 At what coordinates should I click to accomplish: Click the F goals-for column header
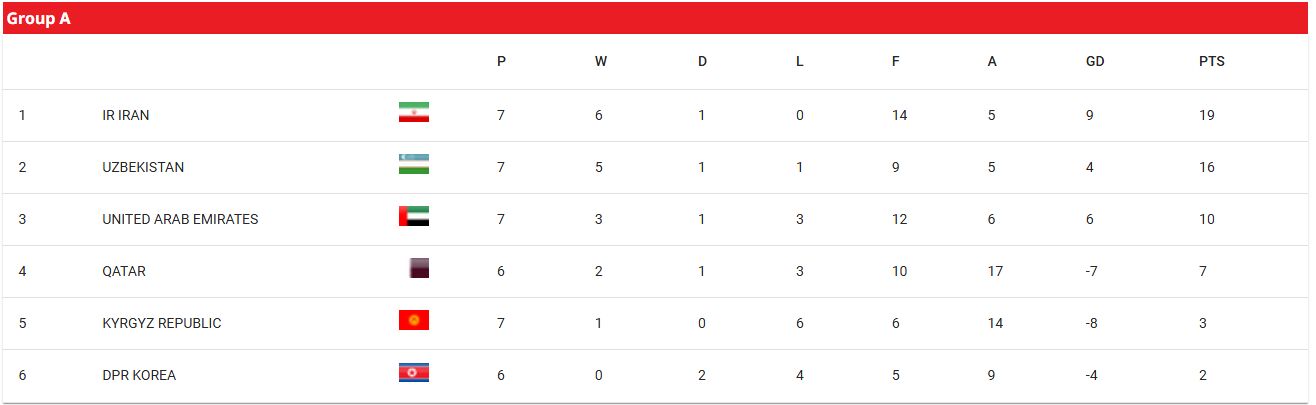pos(896,61)
